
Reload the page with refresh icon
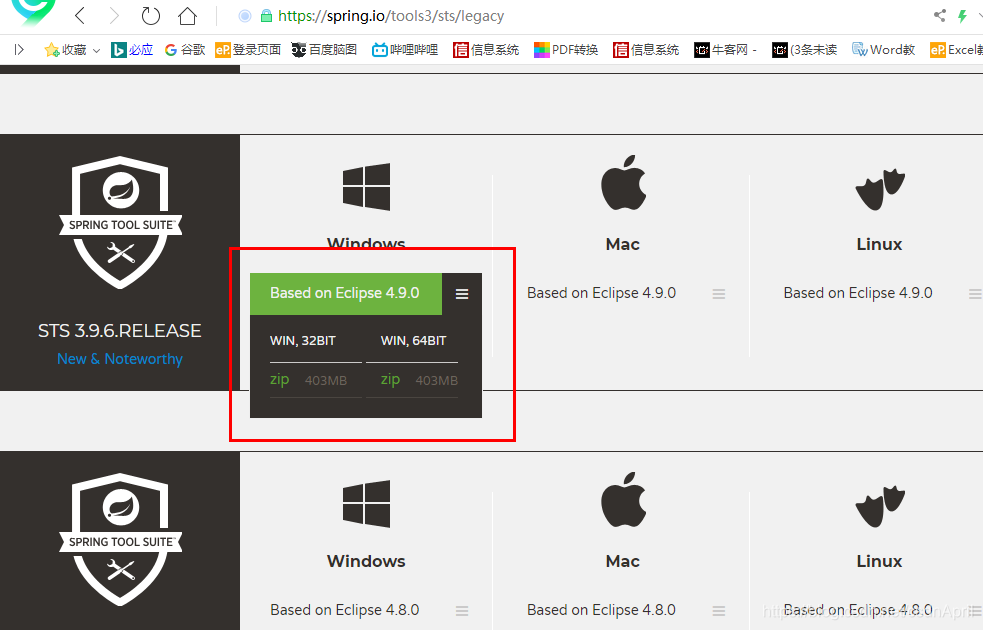150,16
